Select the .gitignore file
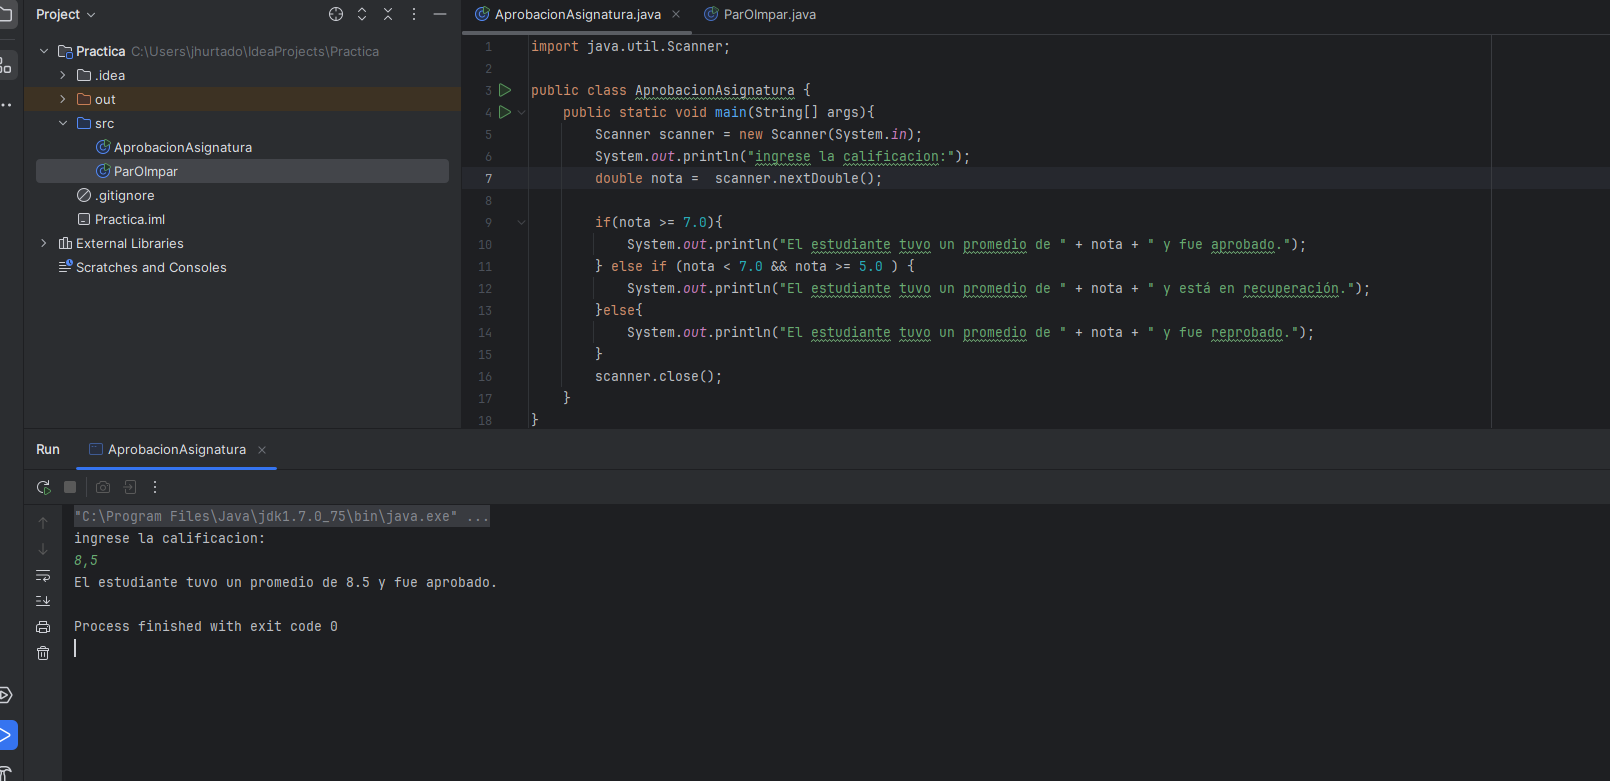The width and height of the screenshot is (1610, 781). tap(125, 195)
